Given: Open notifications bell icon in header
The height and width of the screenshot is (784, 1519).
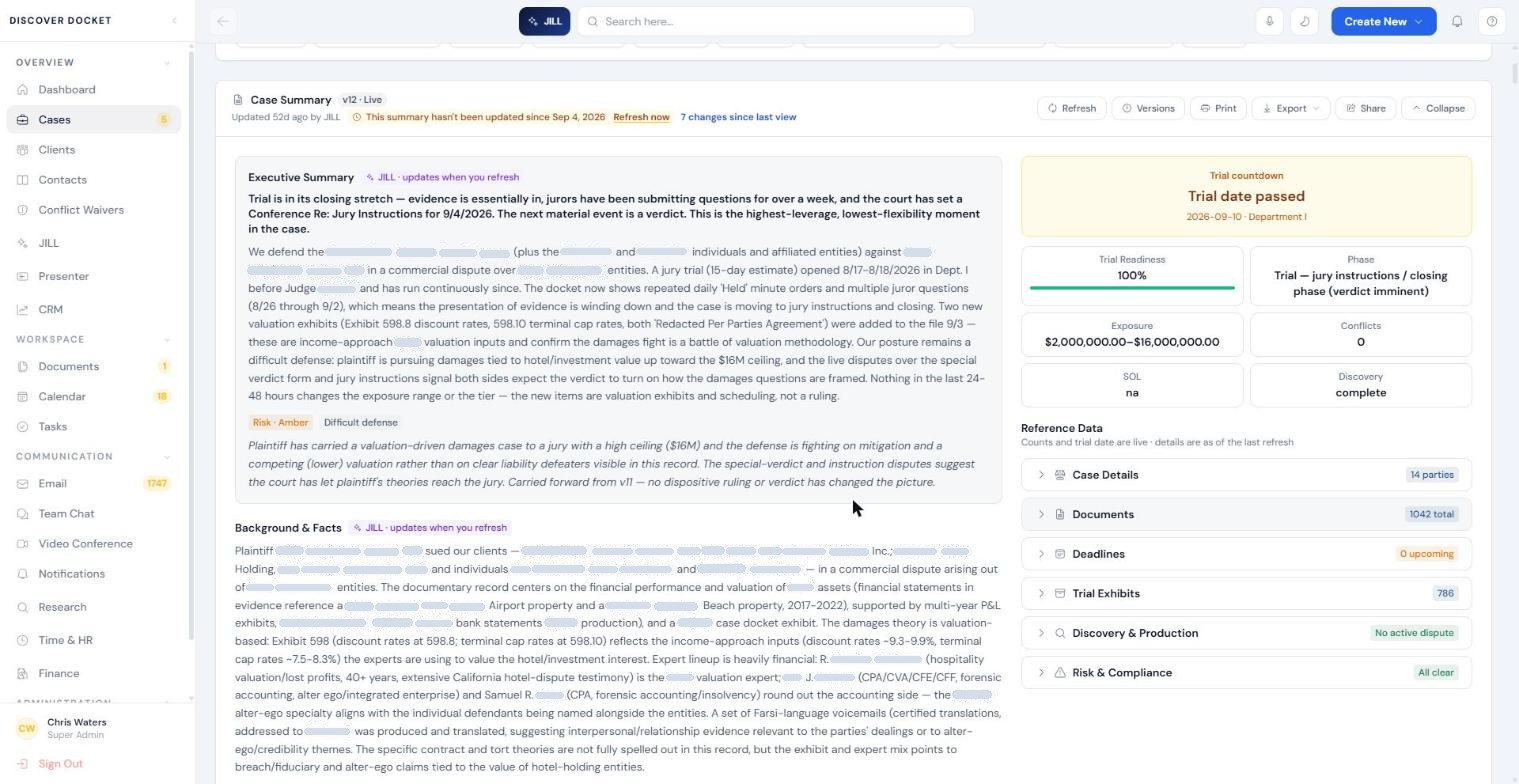Looking at the screenshot, I should 1457,21.
